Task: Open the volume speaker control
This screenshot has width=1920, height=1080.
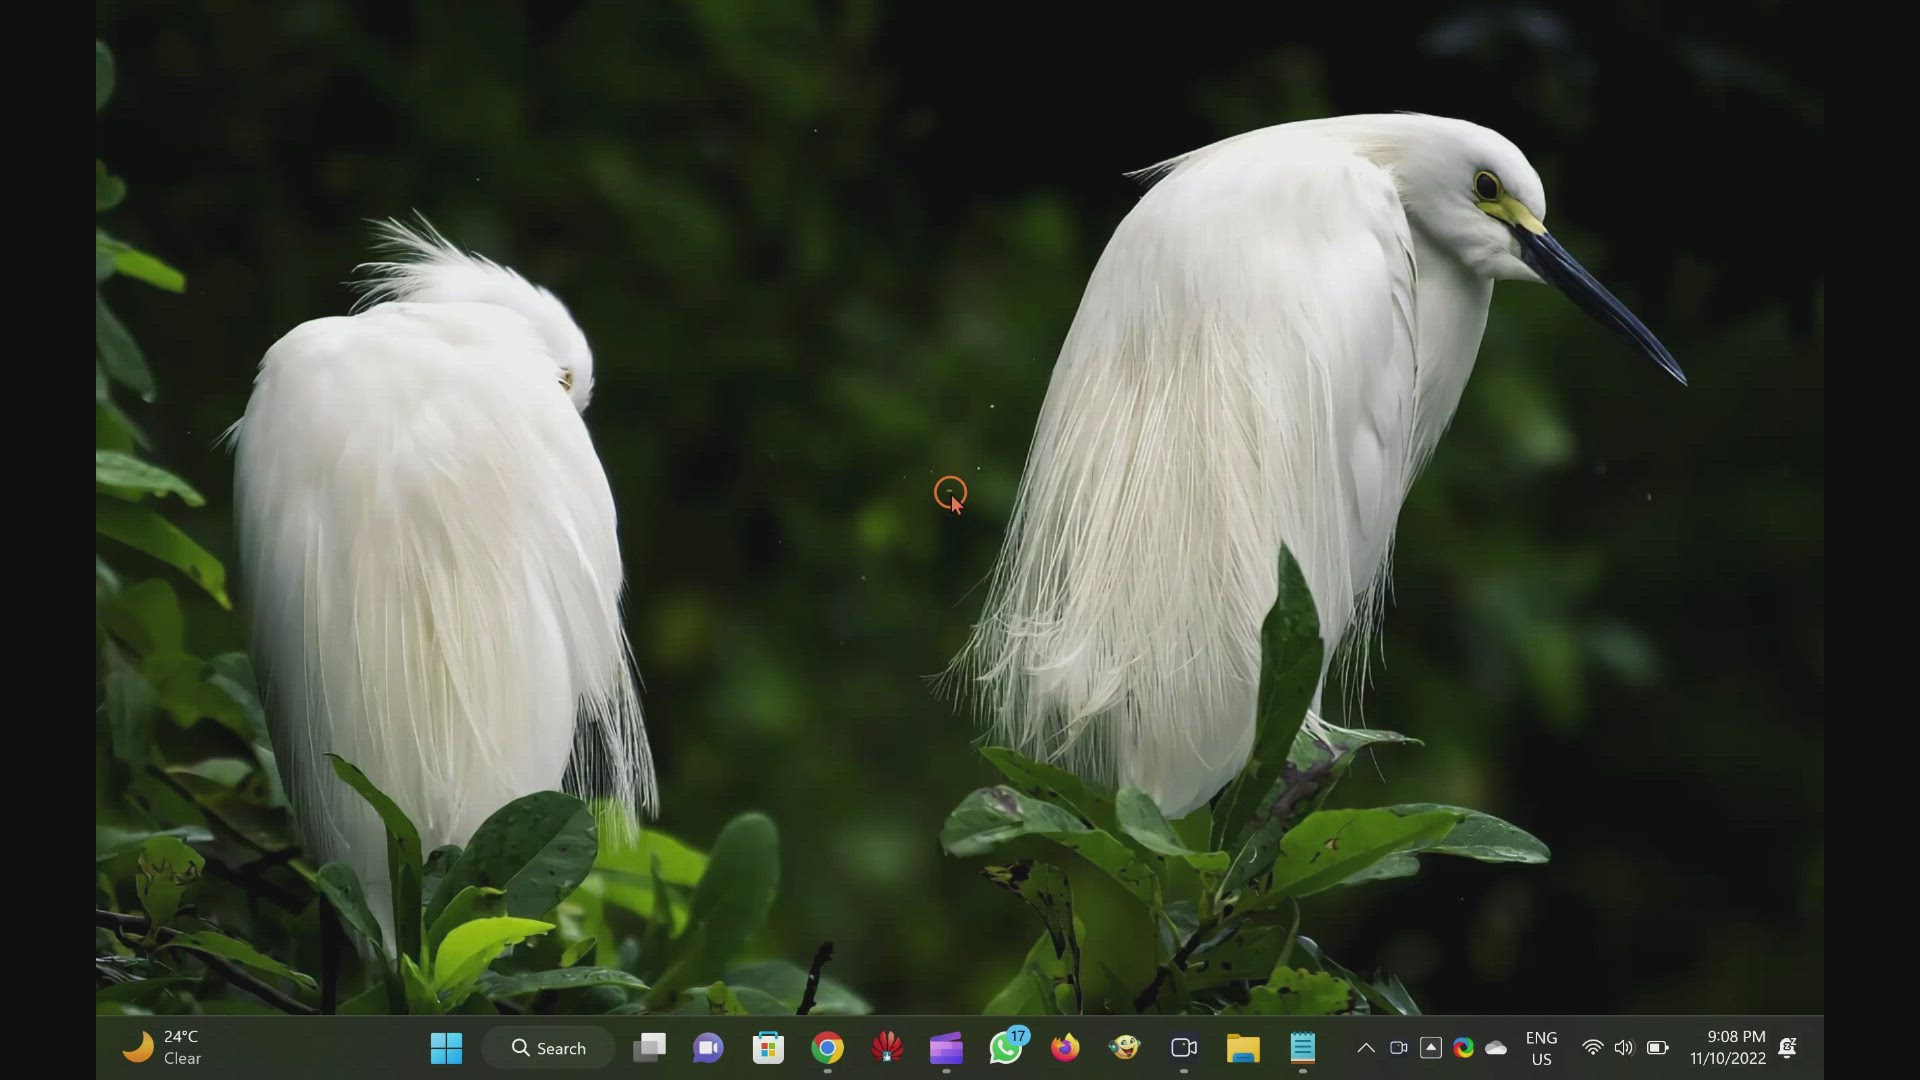Action: (x=1624, y=1048)
